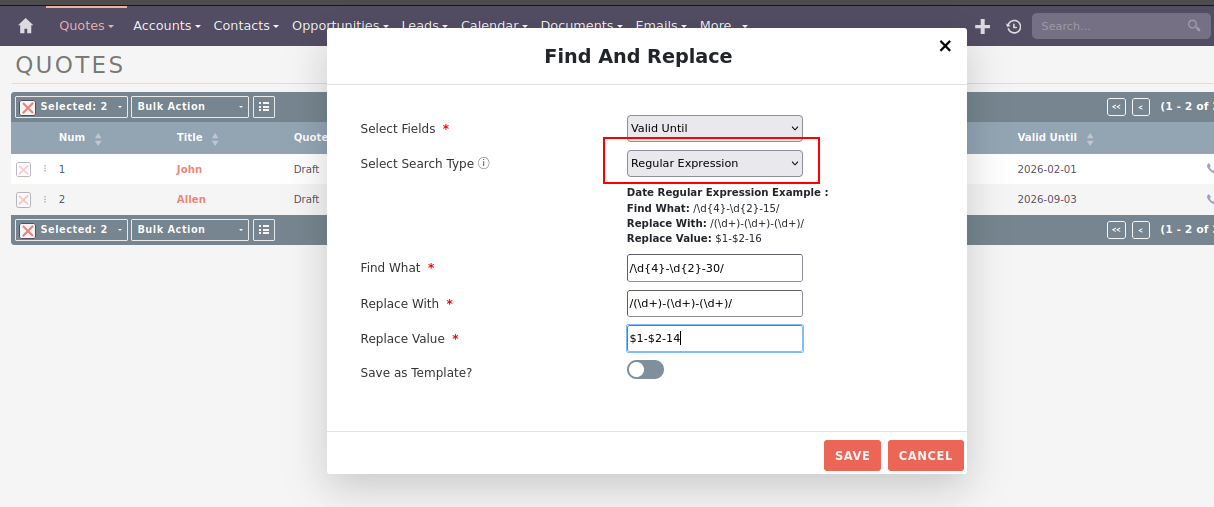Open the Select Fields dropdown
This screenshot has height=507, width=1214.
[714, 128]
